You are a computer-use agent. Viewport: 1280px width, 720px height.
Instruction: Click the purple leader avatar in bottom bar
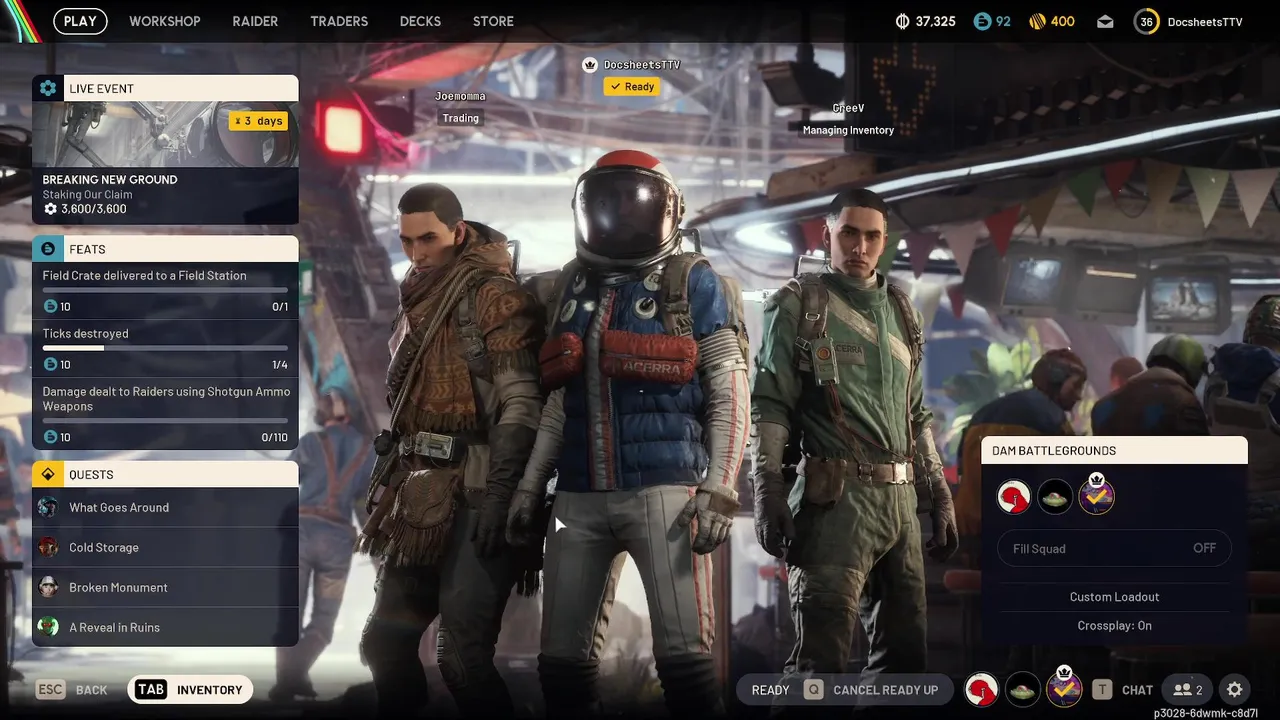pyautogui.click(x=1064, y=688)
